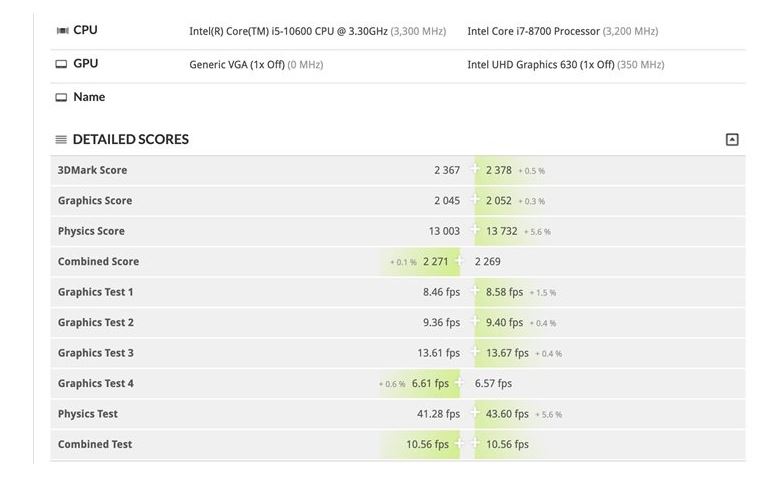
Task: Click the Combined Score row label
Action: [98, 262]
